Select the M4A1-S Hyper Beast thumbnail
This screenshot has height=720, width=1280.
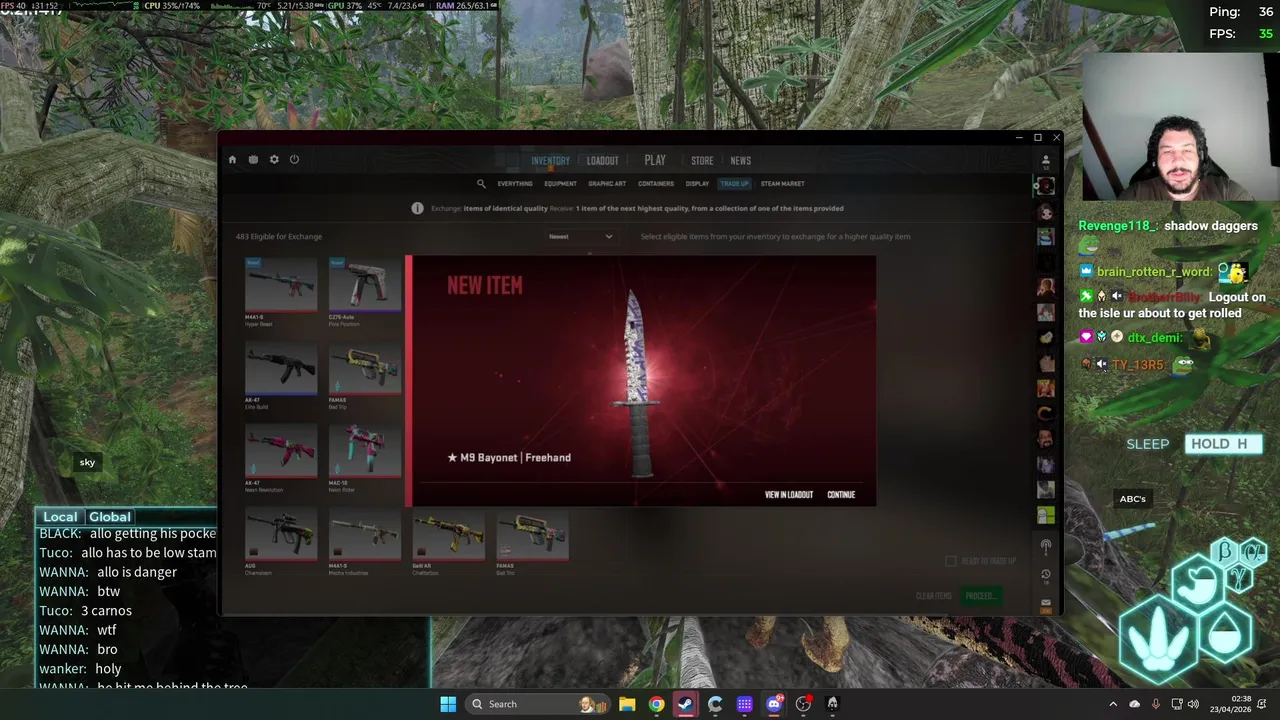(281, 285)
